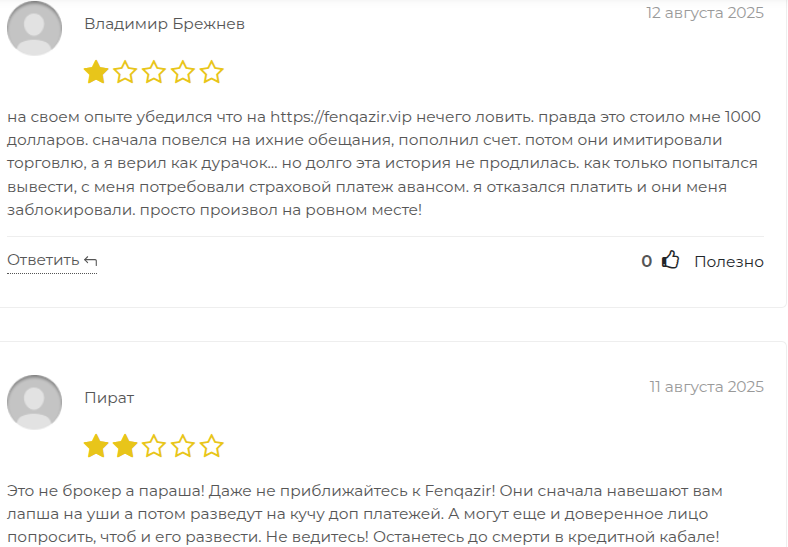
Task: Click the date 12 августа 2025
Action: point(705,13)
